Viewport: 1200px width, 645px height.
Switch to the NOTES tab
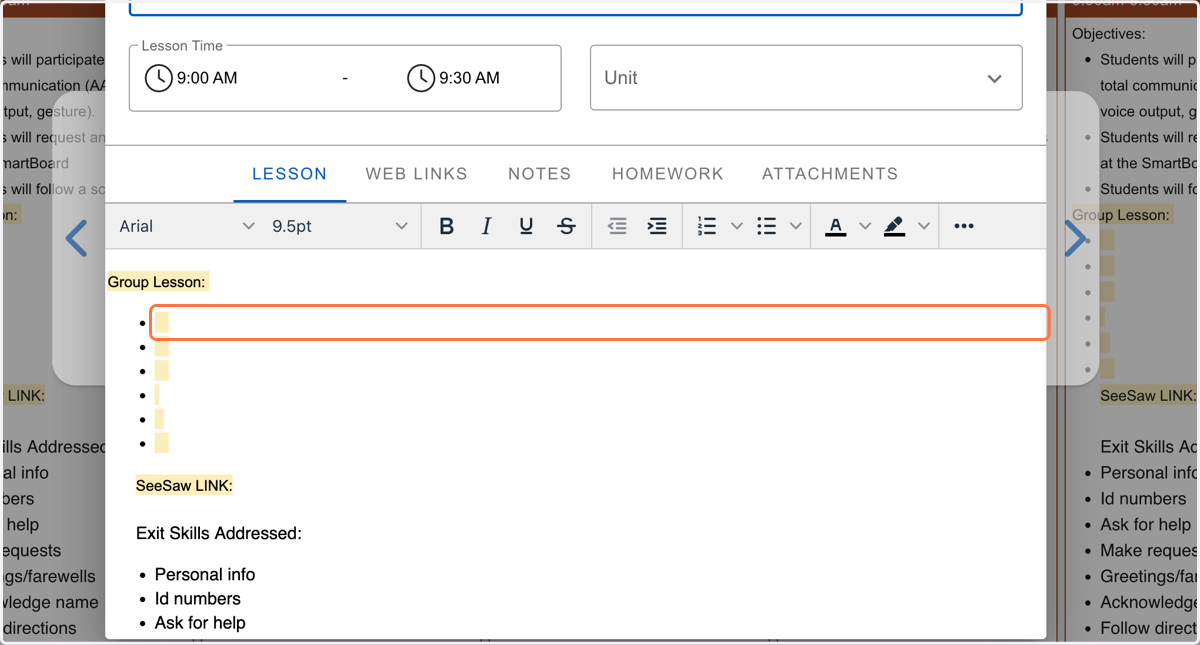(540, 174)
